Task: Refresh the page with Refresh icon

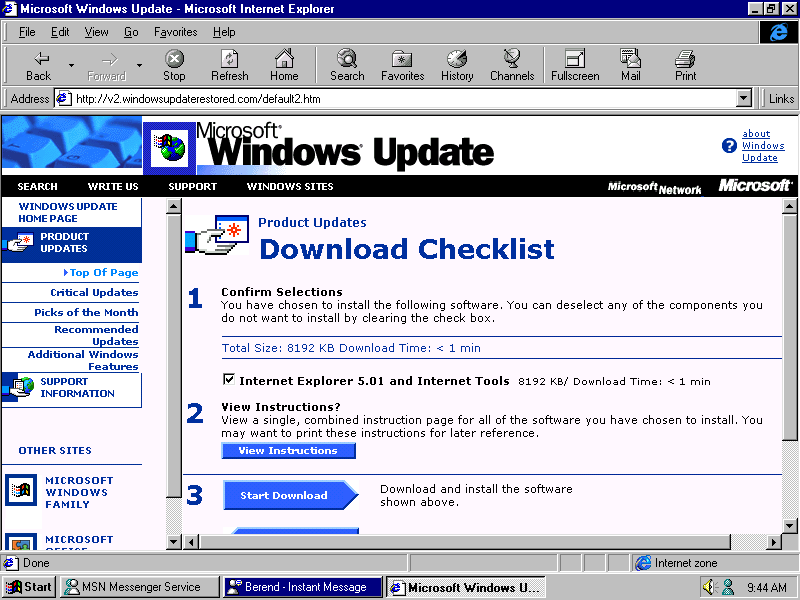Action: coord(230,65)
